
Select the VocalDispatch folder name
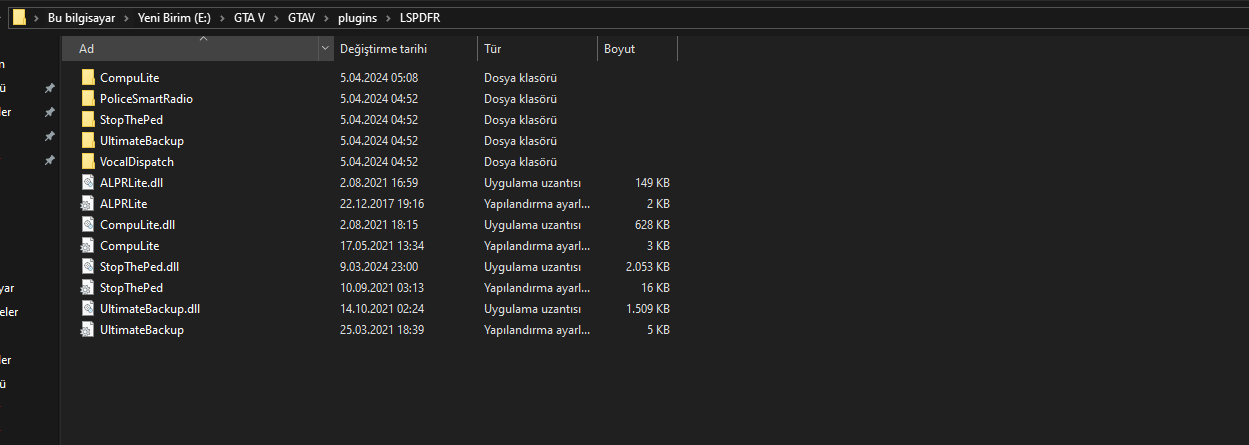pyautogui.click(x=137, y=161)
